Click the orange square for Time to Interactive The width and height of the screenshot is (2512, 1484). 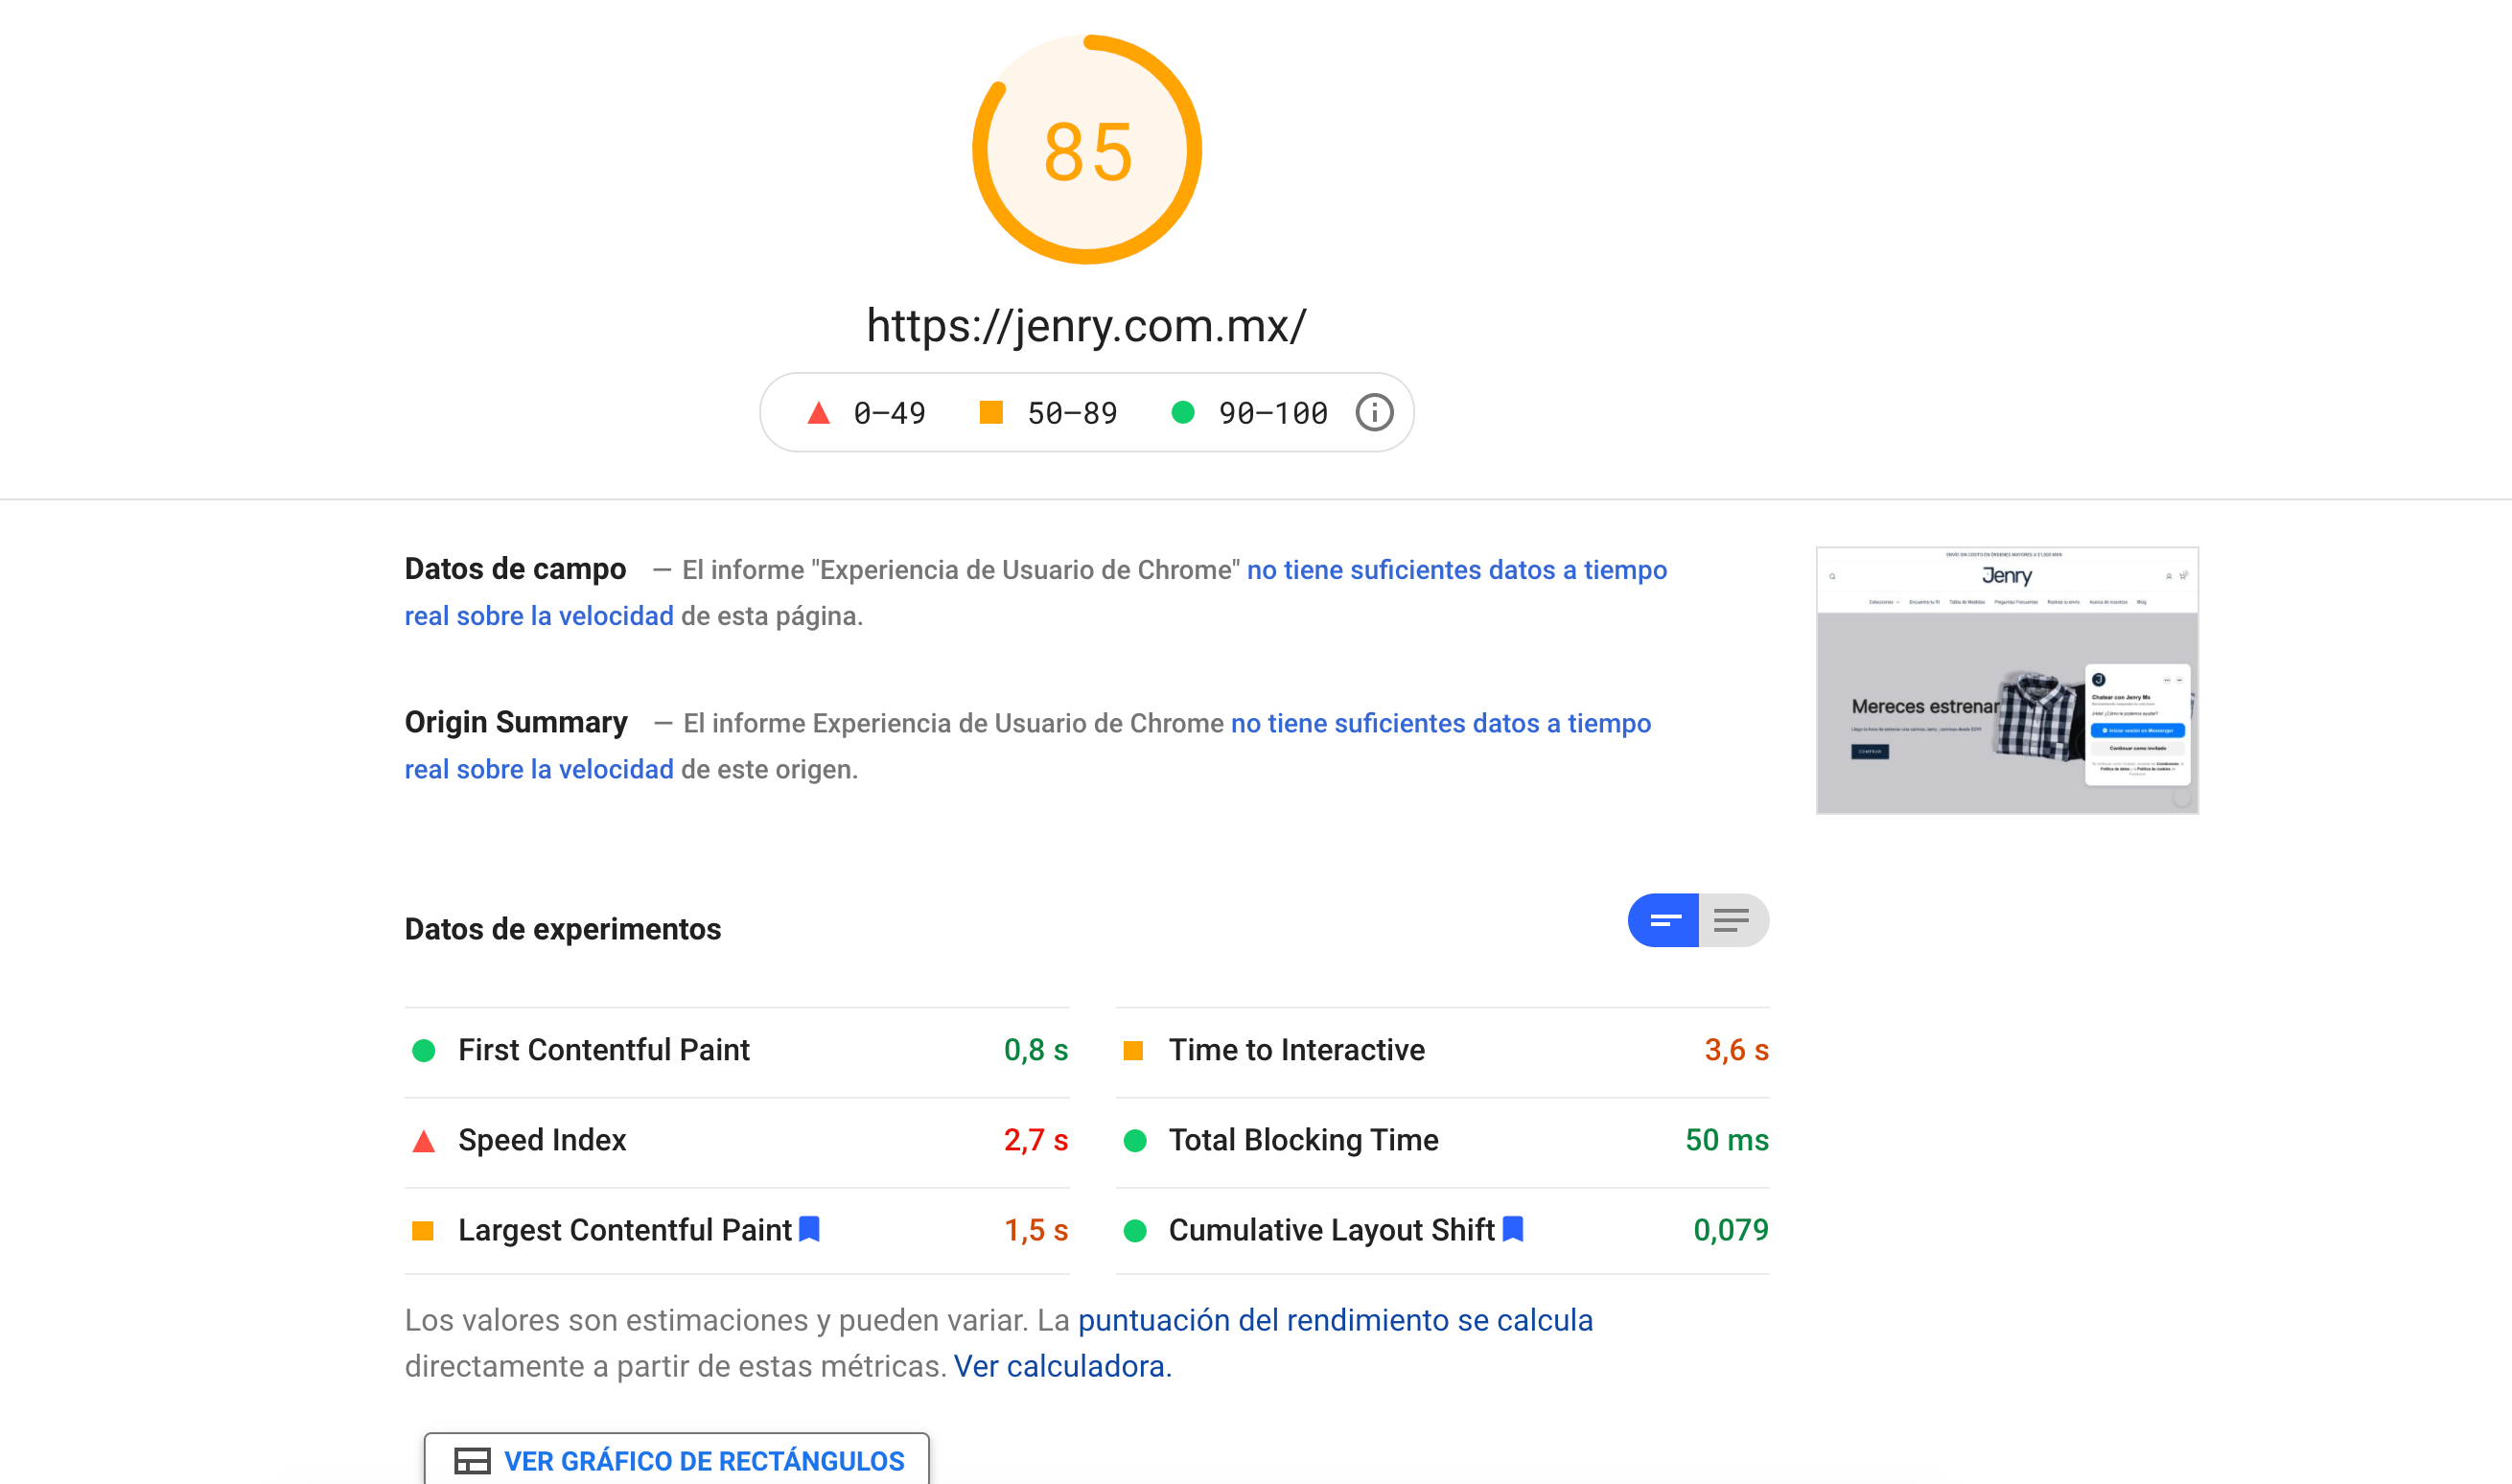click(x=1133, y=1051)
